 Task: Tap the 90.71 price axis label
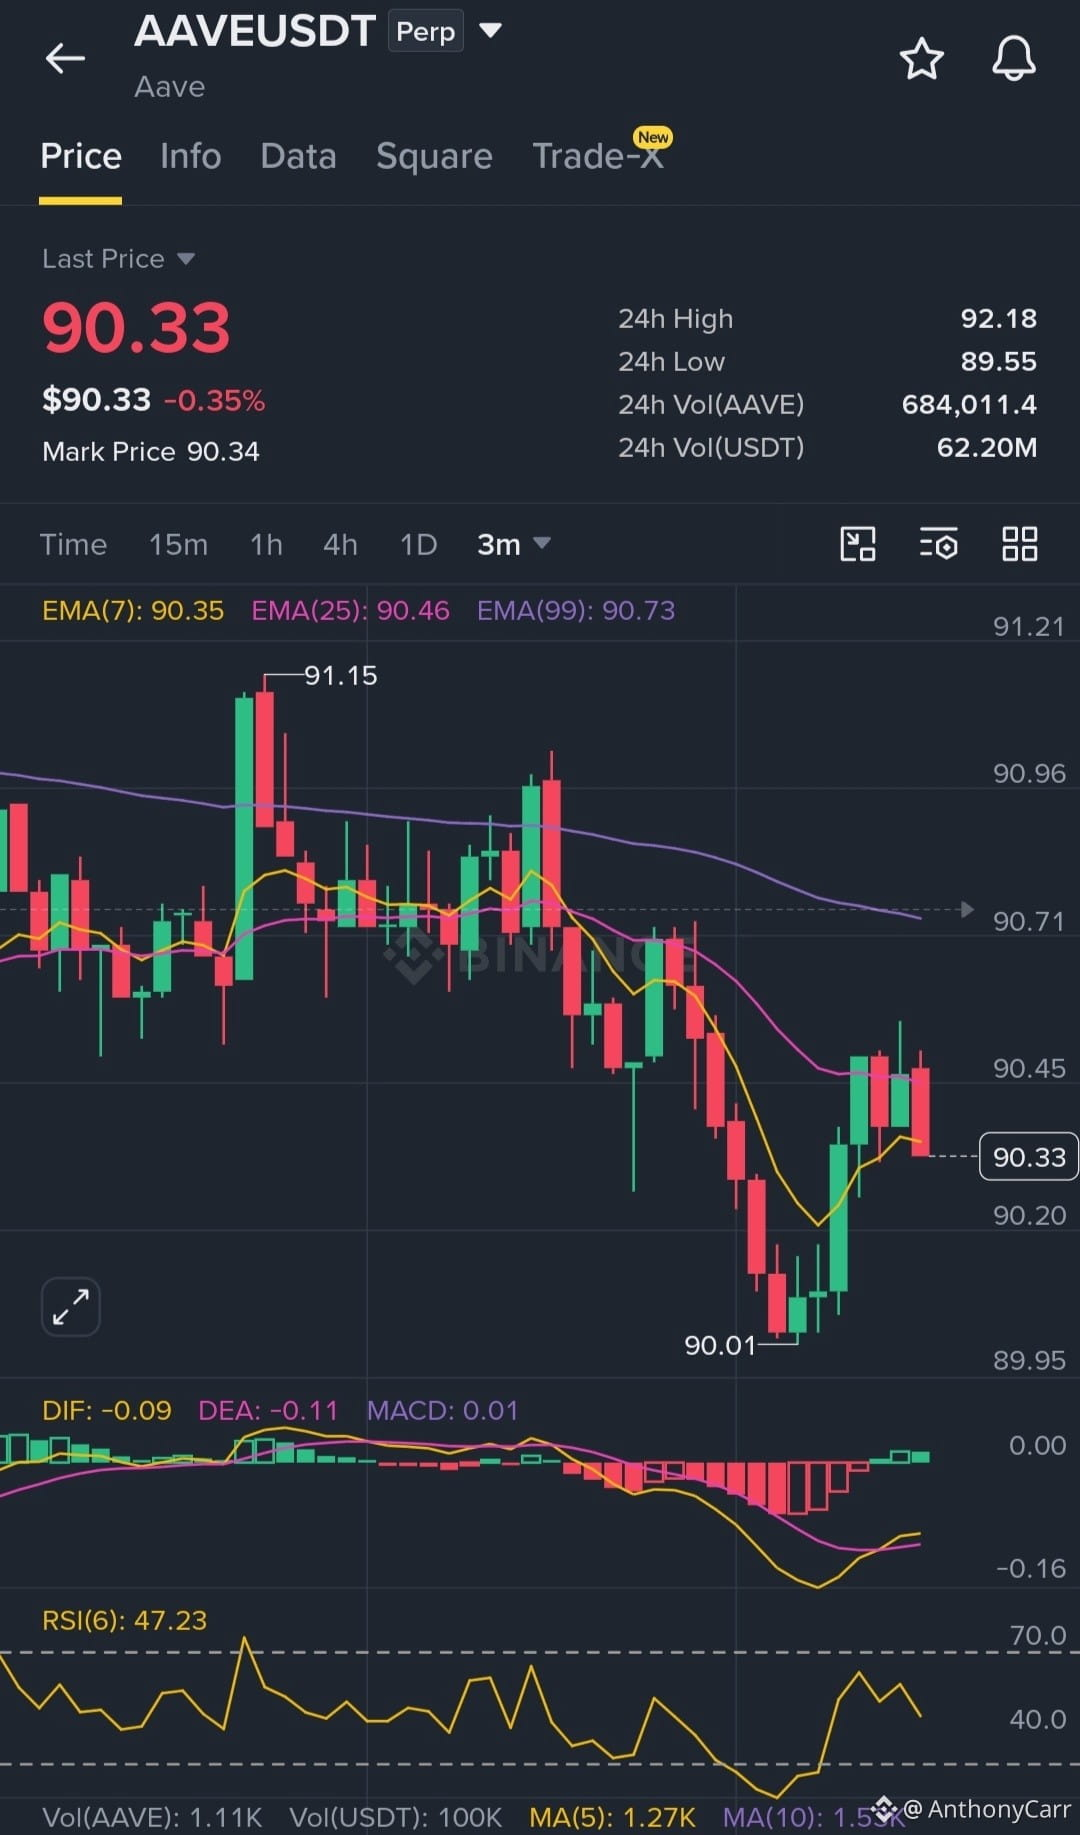click(x=1028, y=921)
